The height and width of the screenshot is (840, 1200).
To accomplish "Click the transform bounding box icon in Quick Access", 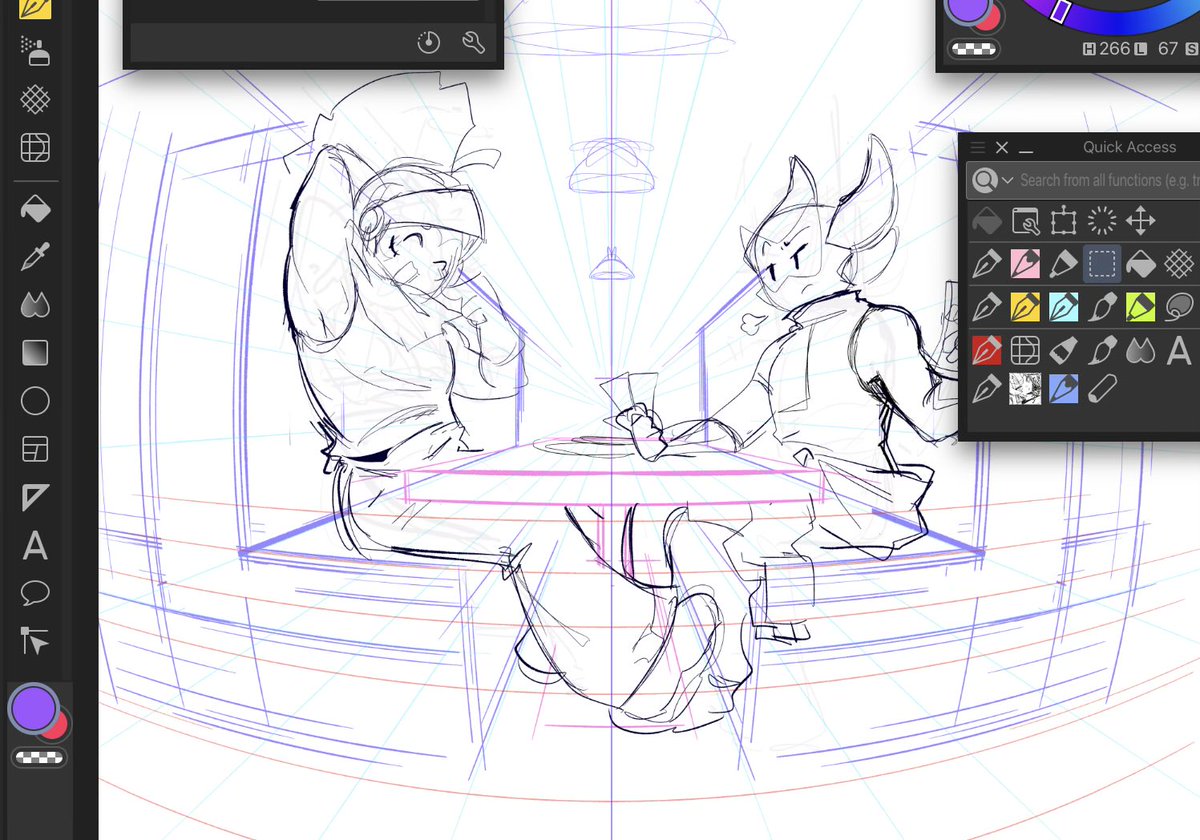I will tap(1064, 221).
